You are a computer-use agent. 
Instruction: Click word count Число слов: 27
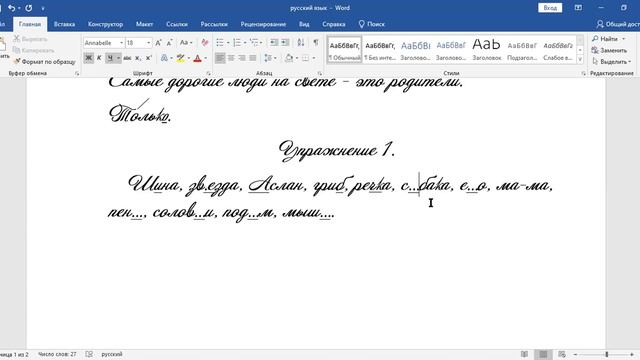click(57, 354)
